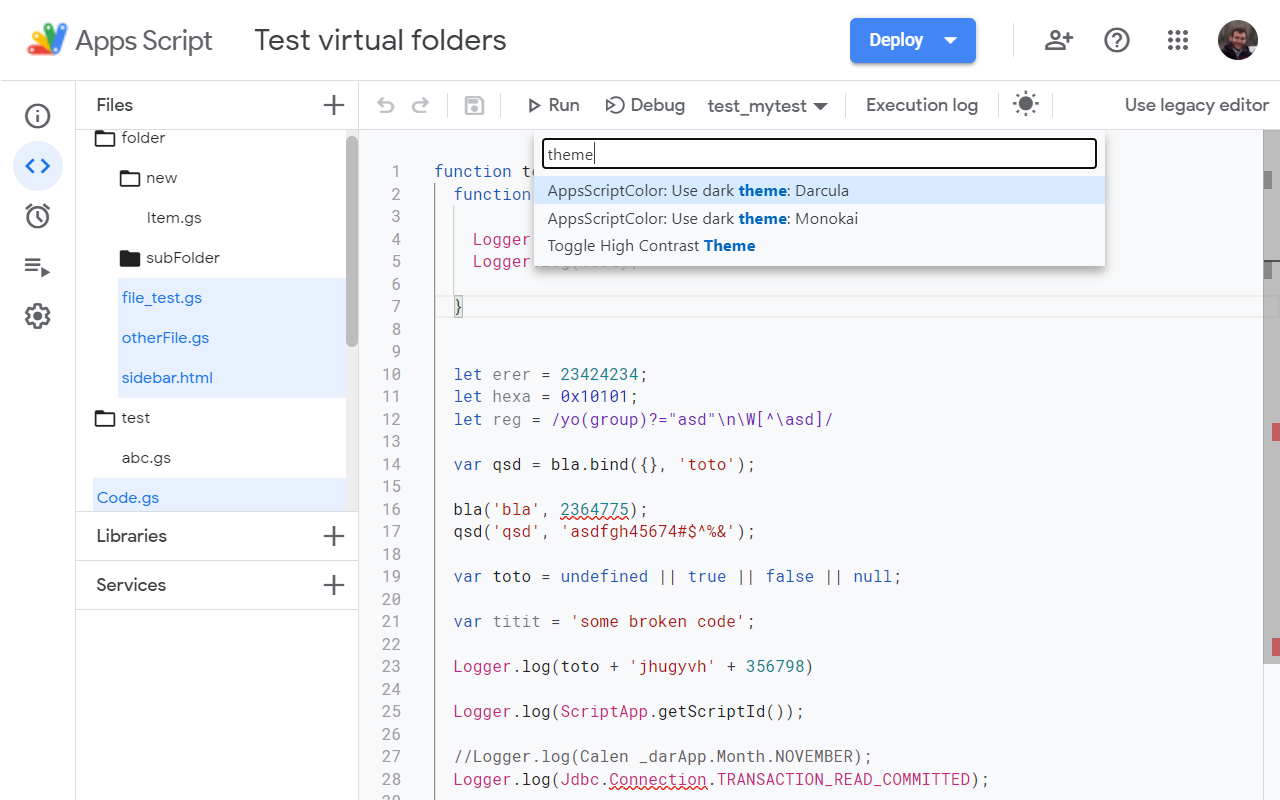Open the Triggers panel
Screen dimensions: 1280x800
click(37, 216)
